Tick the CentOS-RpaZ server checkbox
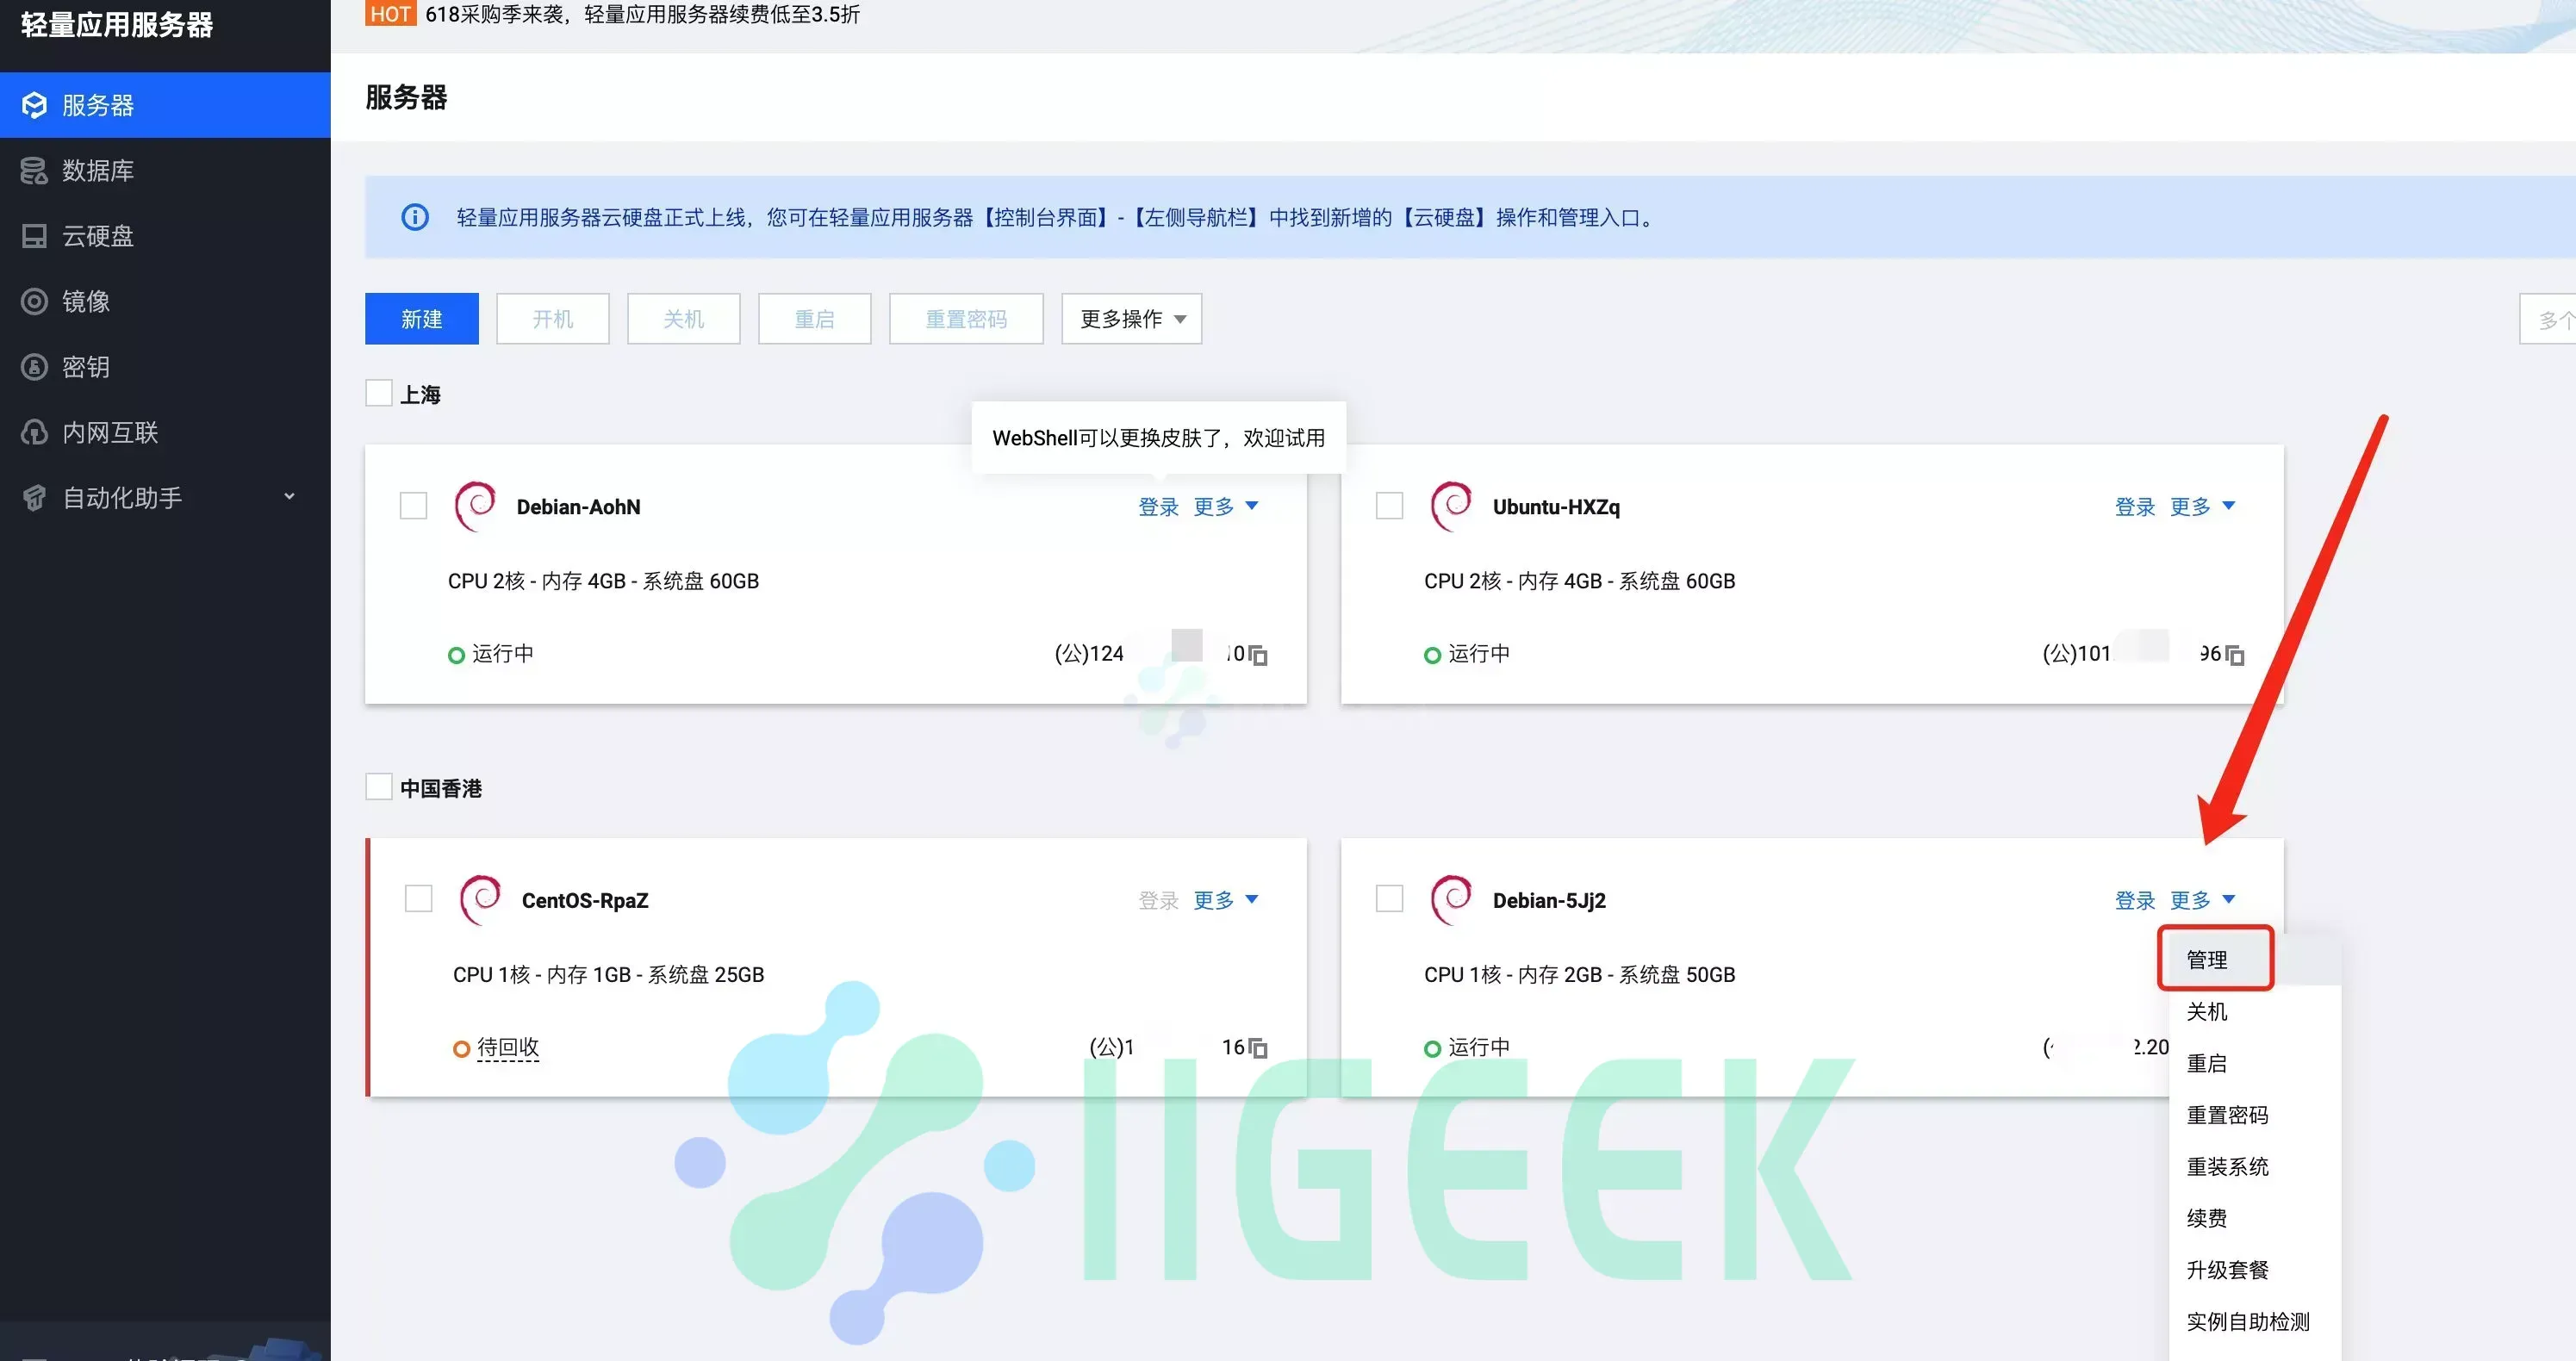This screenshot has height=1361, width=2576. point(418,899)
